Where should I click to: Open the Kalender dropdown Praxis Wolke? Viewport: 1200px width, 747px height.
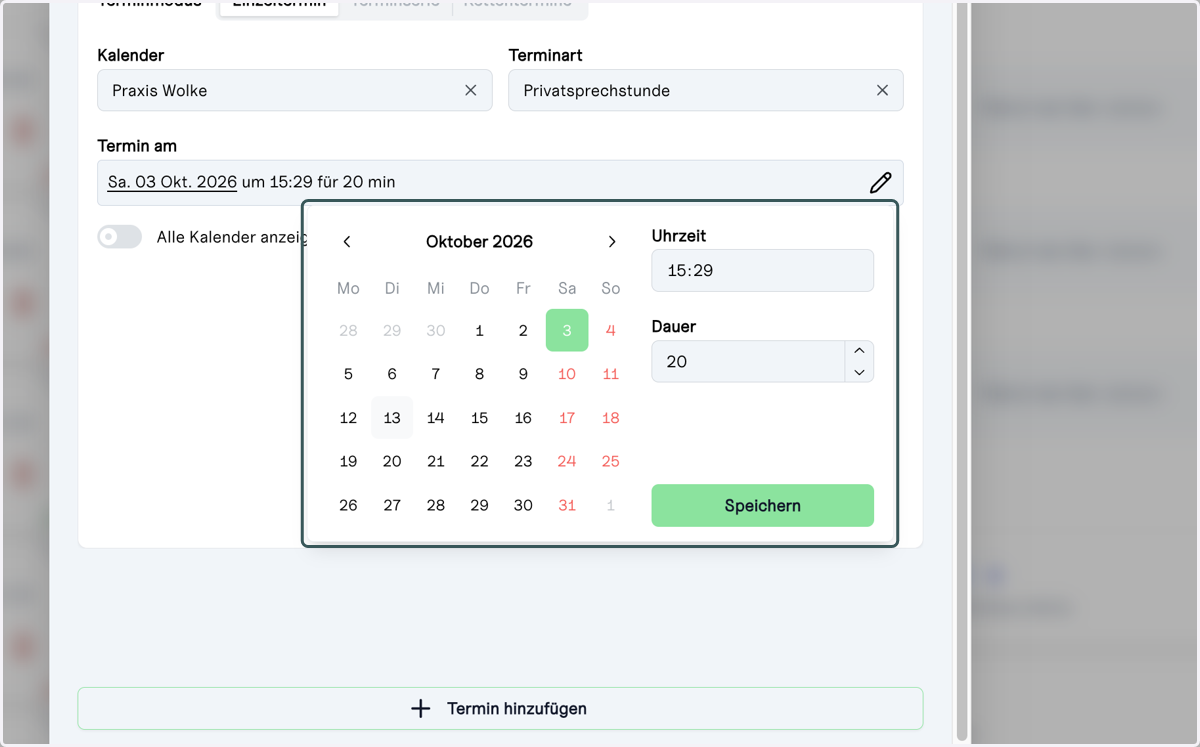[295, 90]
